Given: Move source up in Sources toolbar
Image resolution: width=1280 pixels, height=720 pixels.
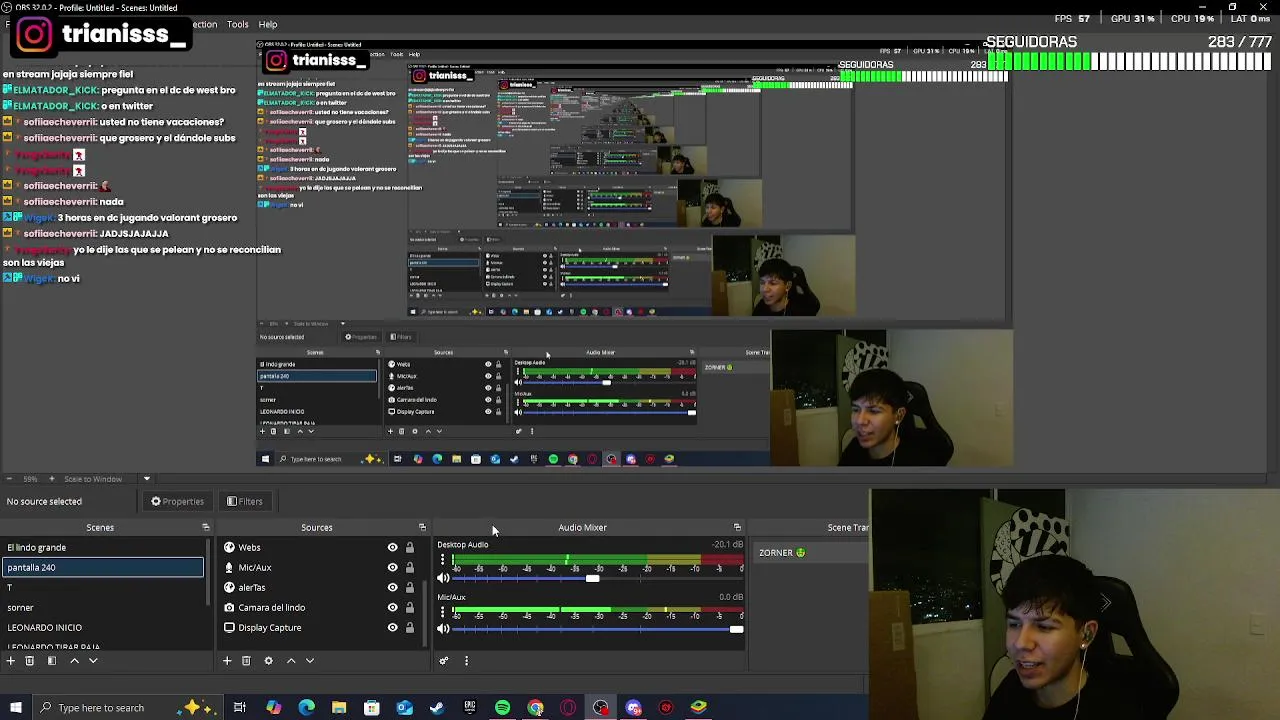Looking at the screenshot, I should [x=291, y=660].
